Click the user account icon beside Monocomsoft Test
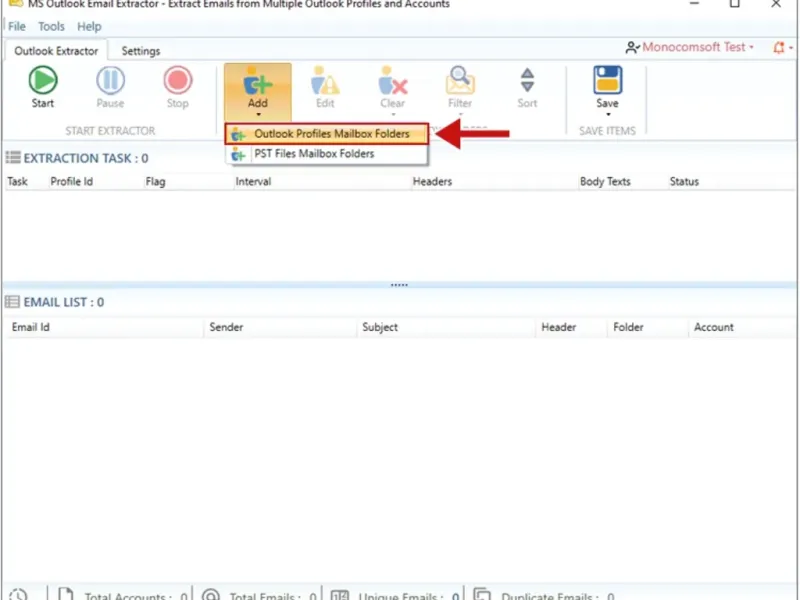Viewport: 800px width, 600px height. (x=632, y=47)
